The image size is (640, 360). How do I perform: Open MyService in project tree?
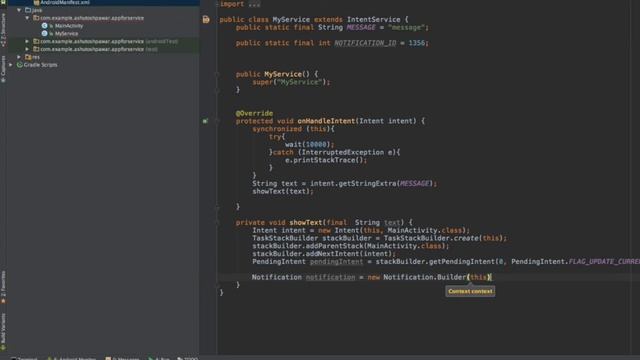[x=66, y=33]
